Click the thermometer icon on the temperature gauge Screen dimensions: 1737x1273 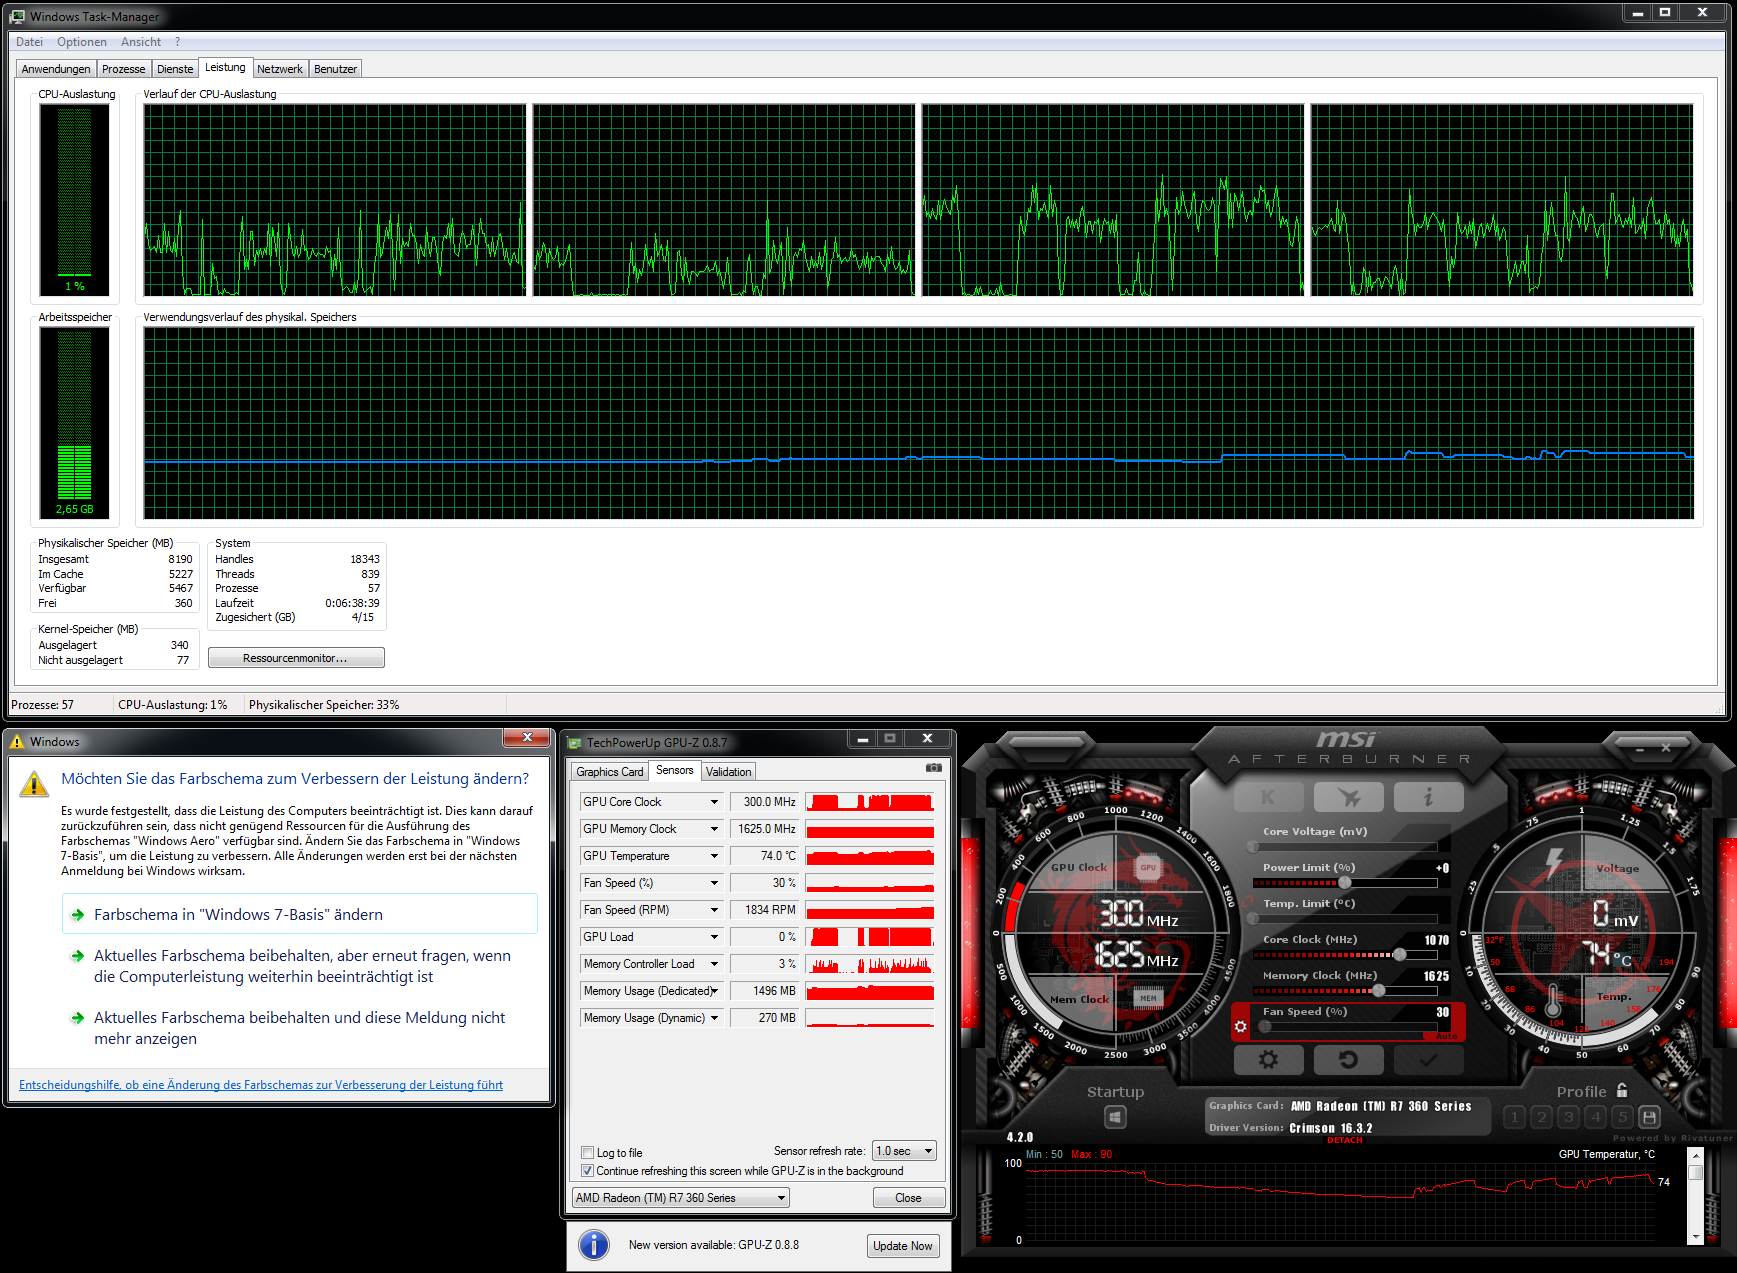coord(1554,1001)
